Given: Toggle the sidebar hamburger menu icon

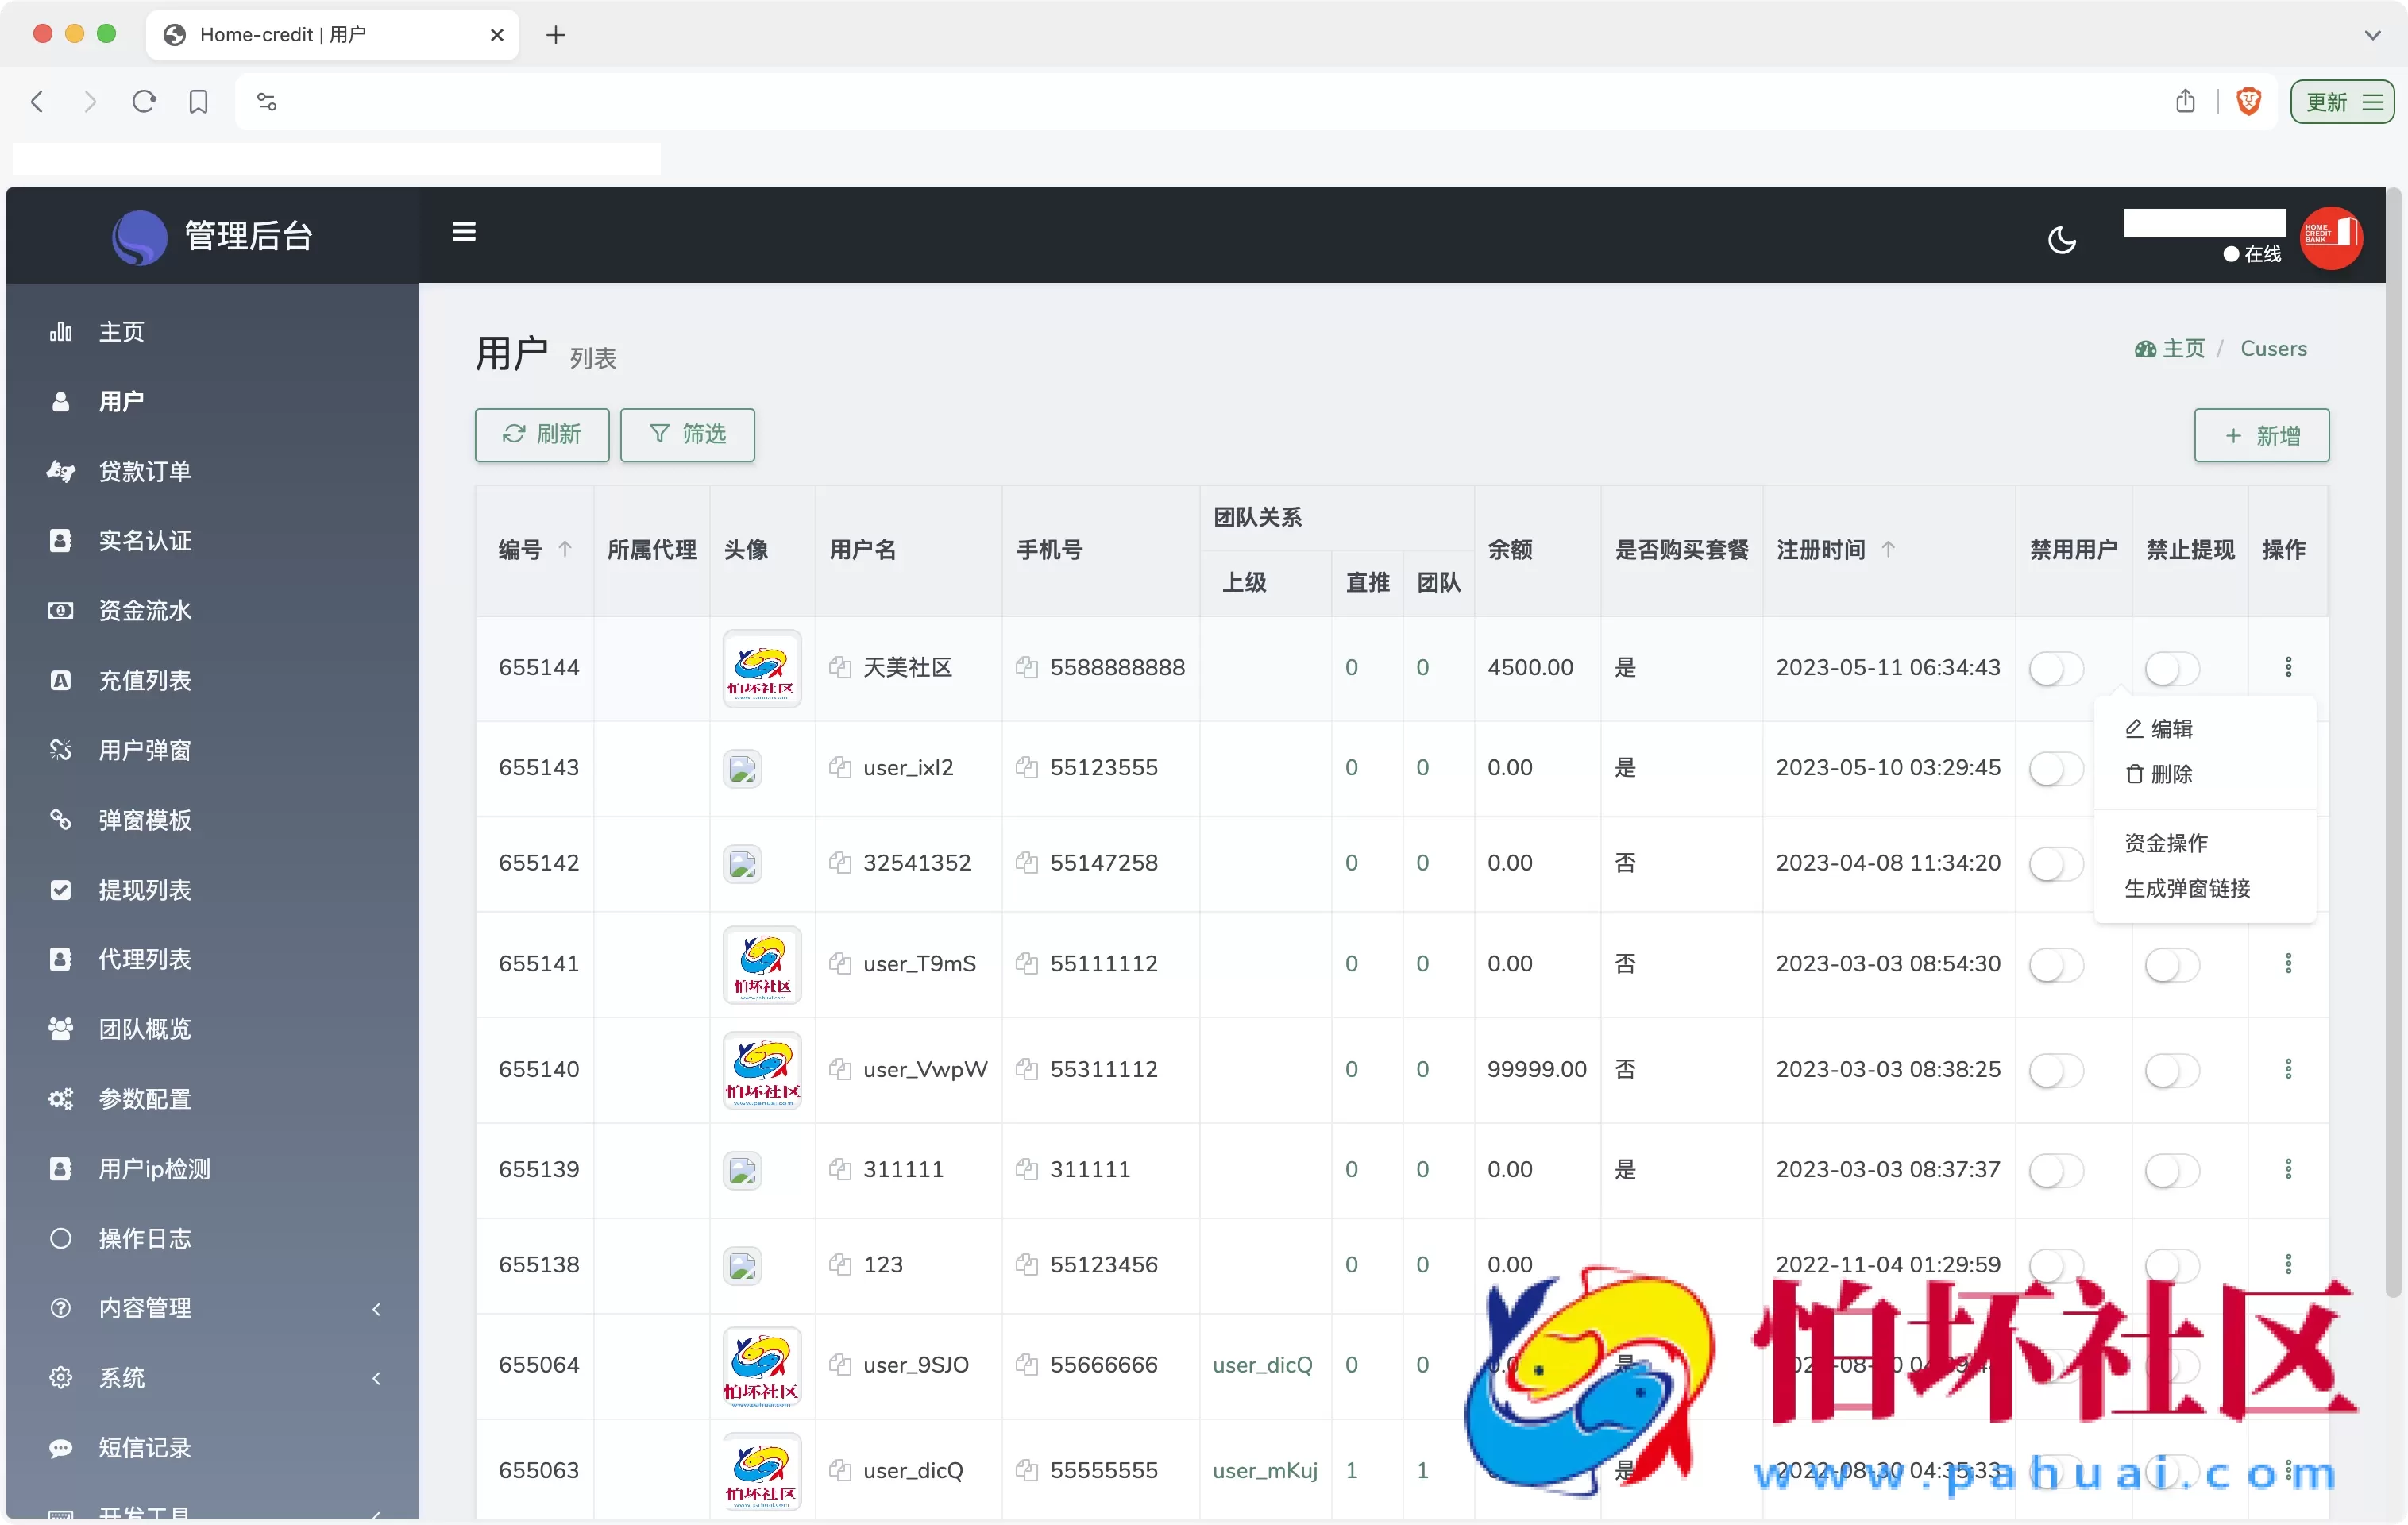Looking at the screenshot, I should pyautogui.click(x=464, y=231).
